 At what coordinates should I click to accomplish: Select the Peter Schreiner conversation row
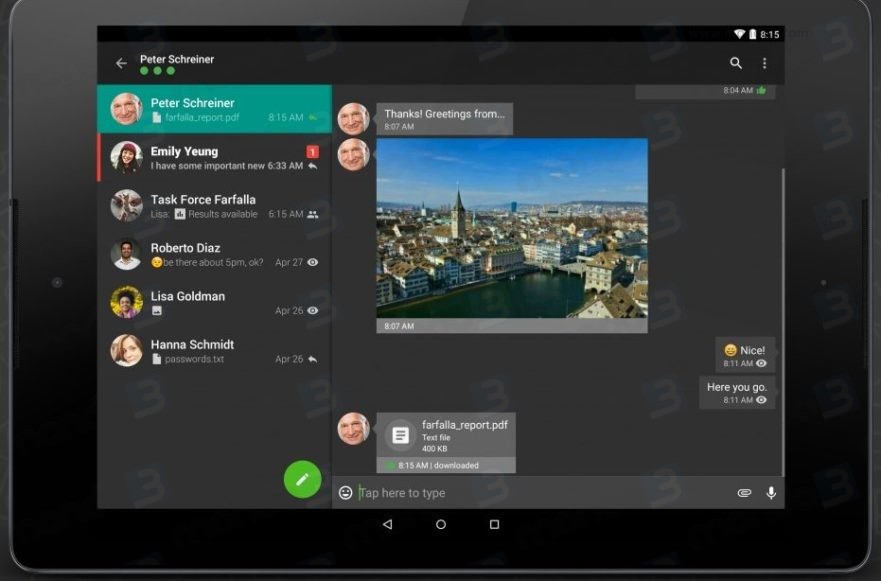[x=215, y=109]
